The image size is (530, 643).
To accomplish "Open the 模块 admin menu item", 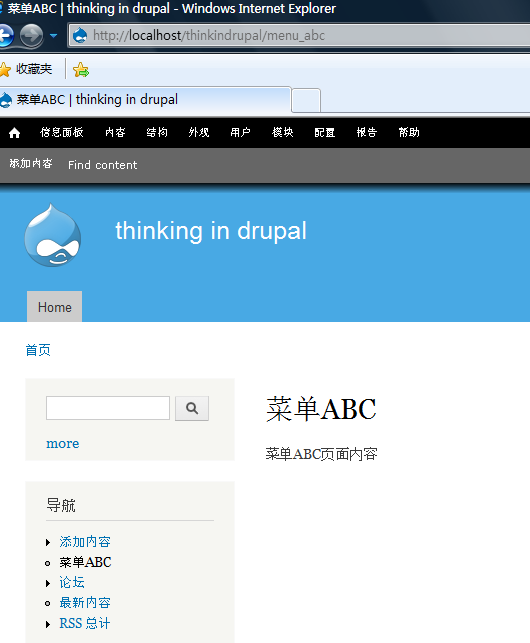I will [x=283, y=132].
